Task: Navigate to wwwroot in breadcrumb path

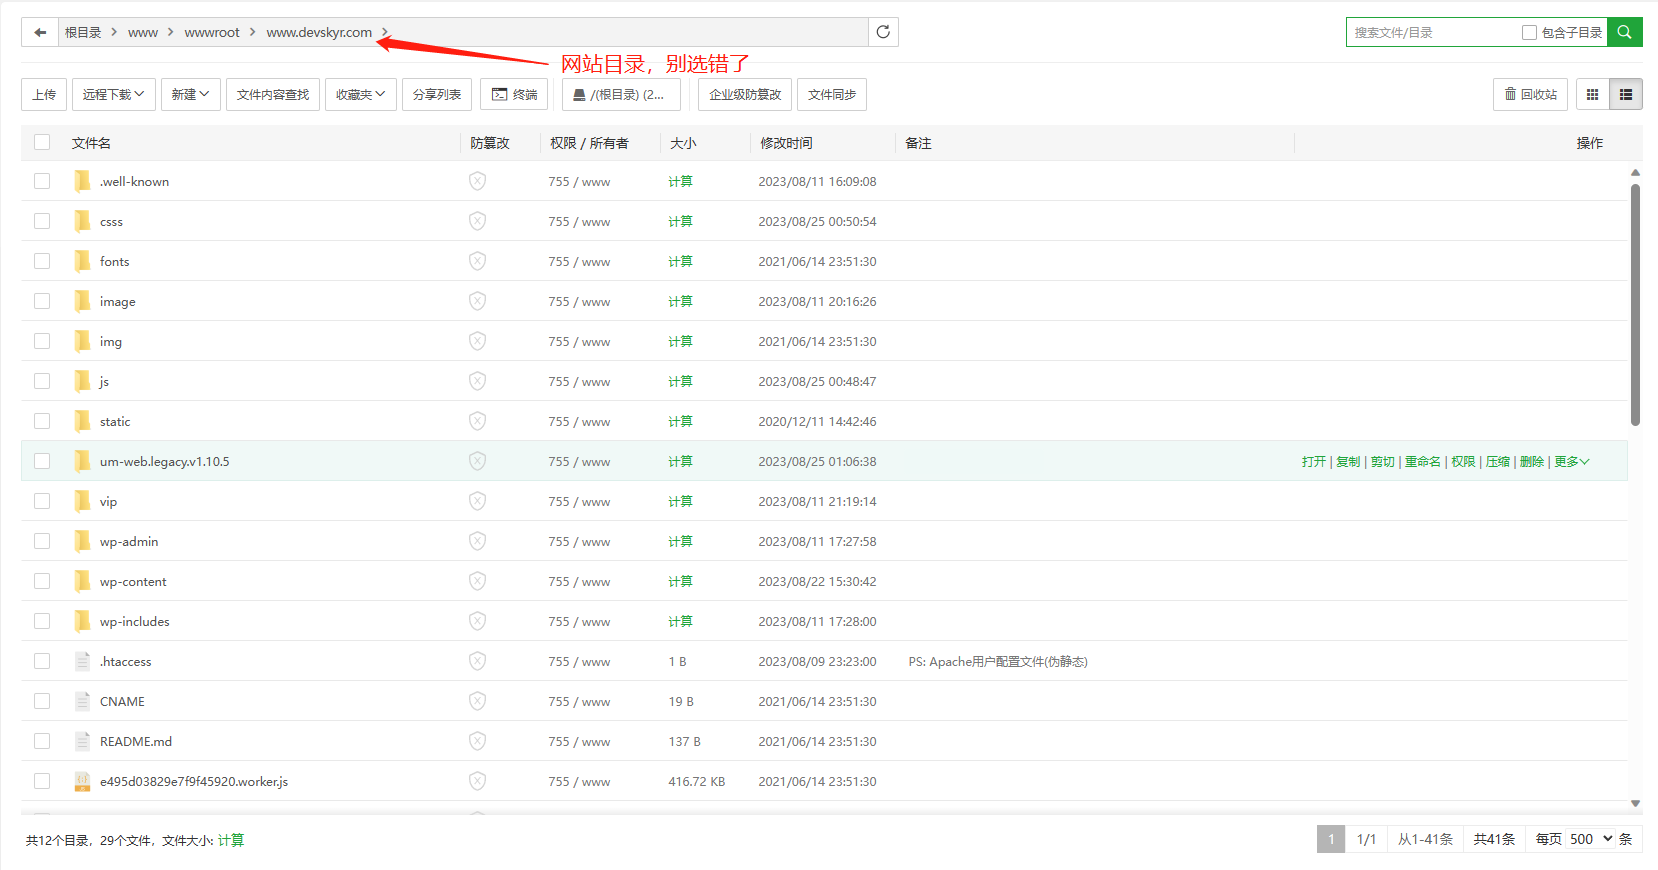Action: point(212,33)
